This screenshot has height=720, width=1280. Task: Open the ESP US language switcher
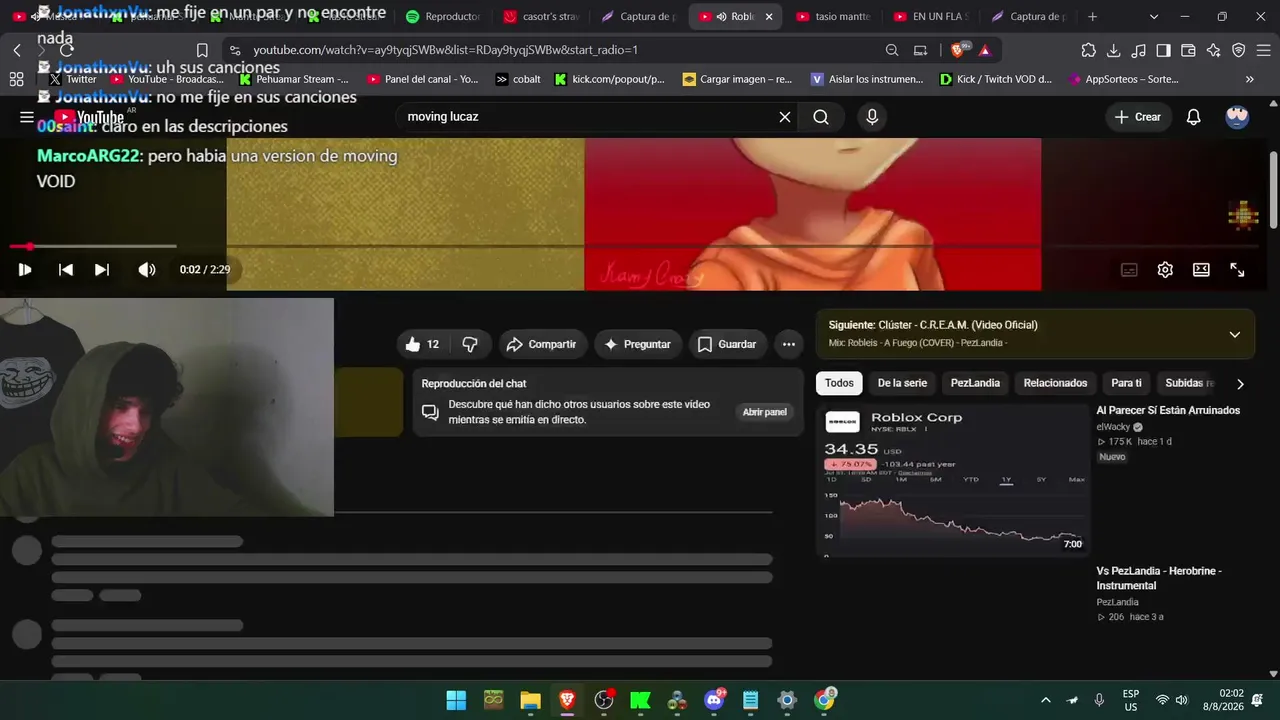point(1131,700)
